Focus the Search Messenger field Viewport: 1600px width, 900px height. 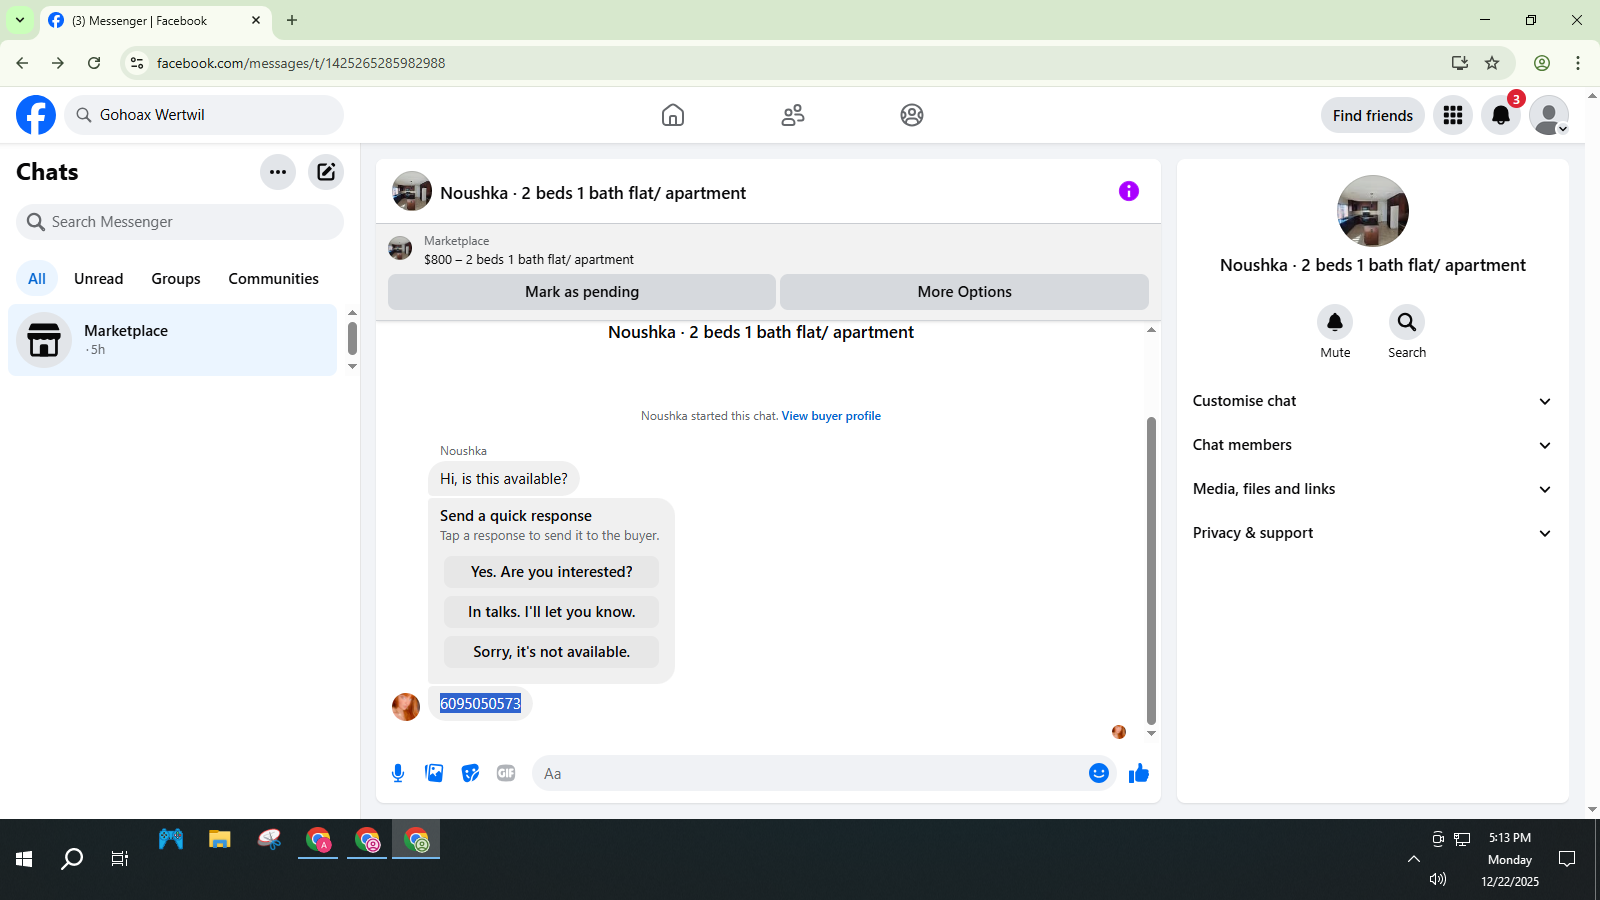(180, 222)
